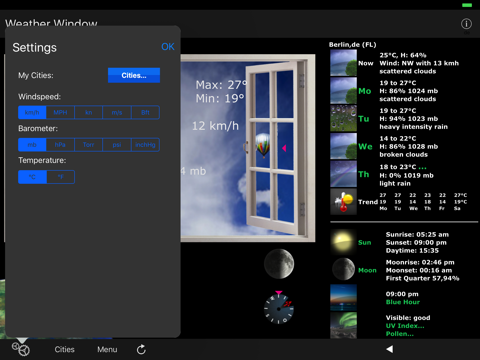Image resolution: width=480 pixels, height=360 pixels.
Task: Tap 'heavy intensity rain' forecast text
Action: coord(414,127)
